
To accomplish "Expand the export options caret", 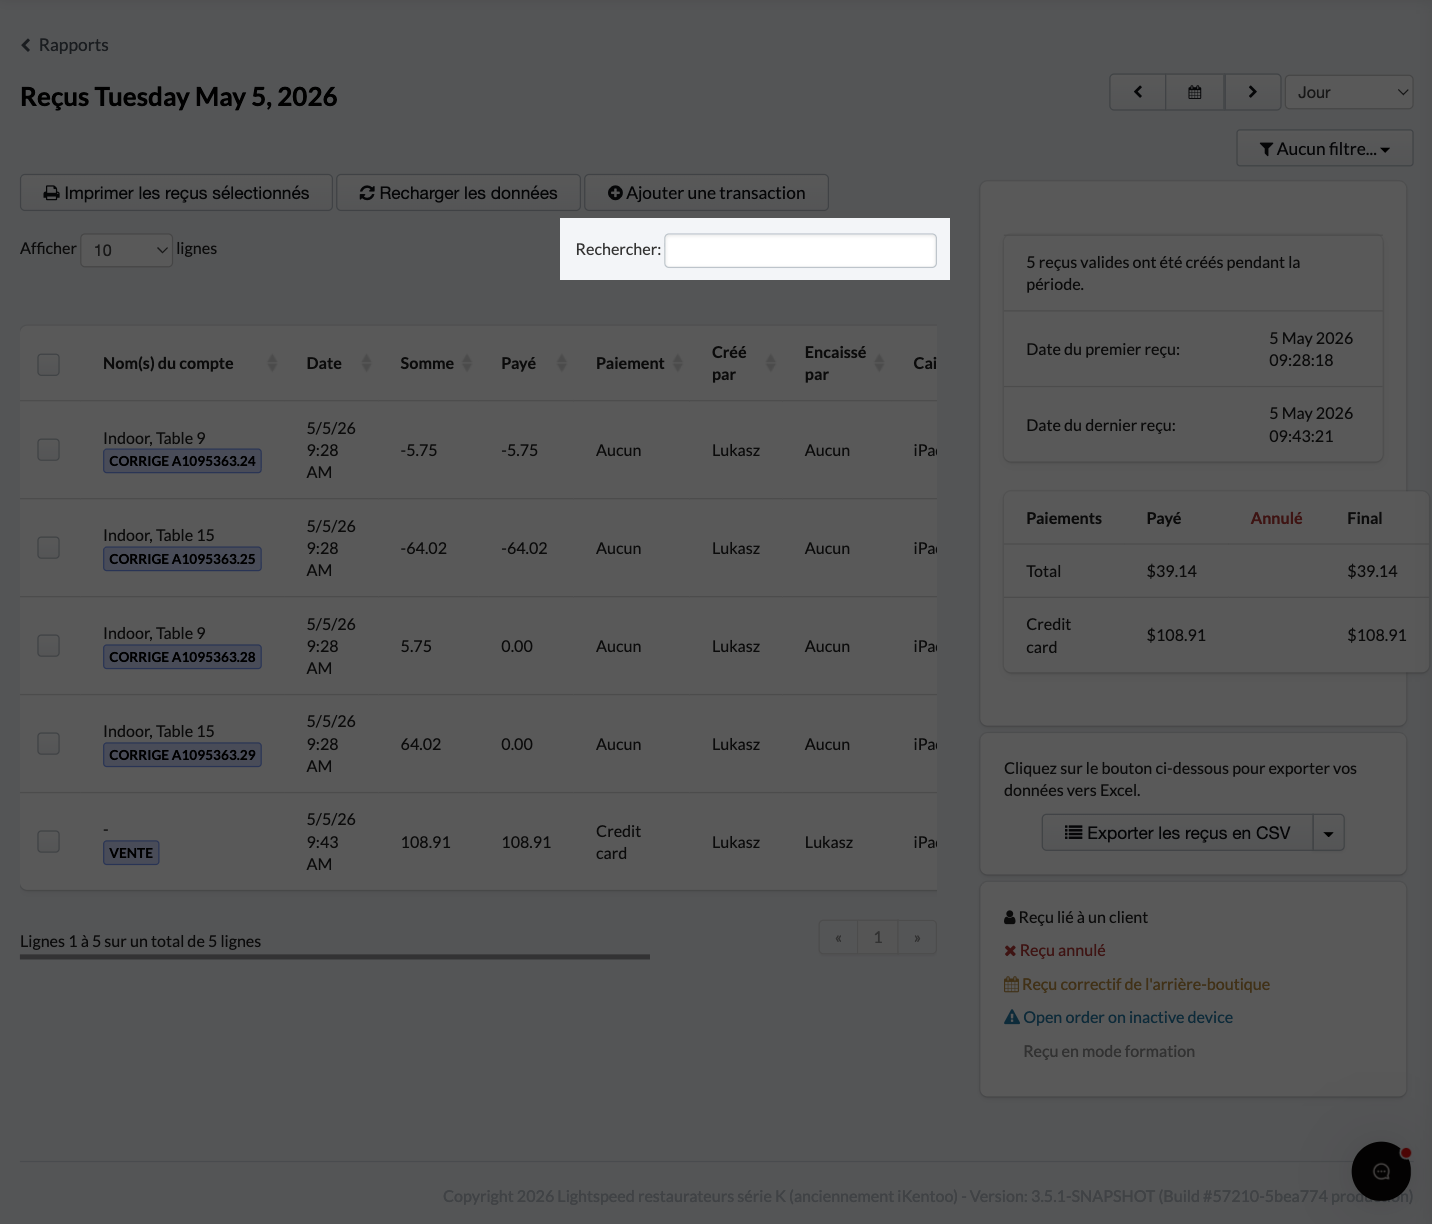I will [1329, 833].
